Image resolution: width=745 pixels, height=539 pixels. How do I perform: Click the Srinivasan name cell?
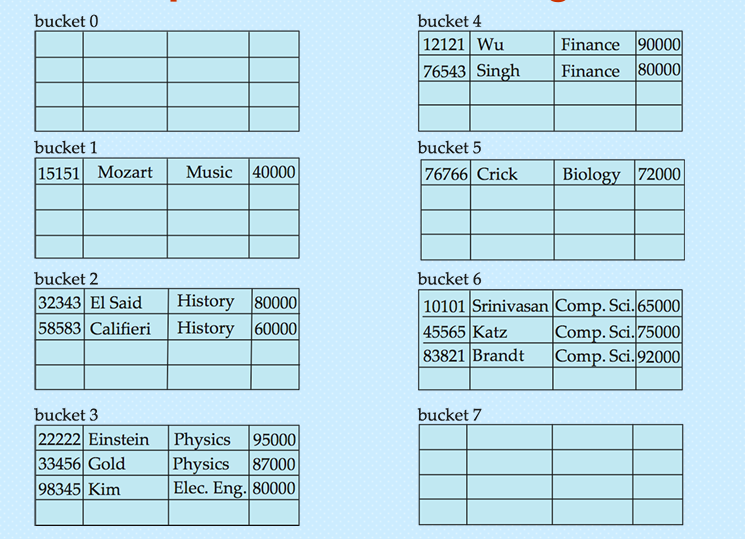[510, 306]
